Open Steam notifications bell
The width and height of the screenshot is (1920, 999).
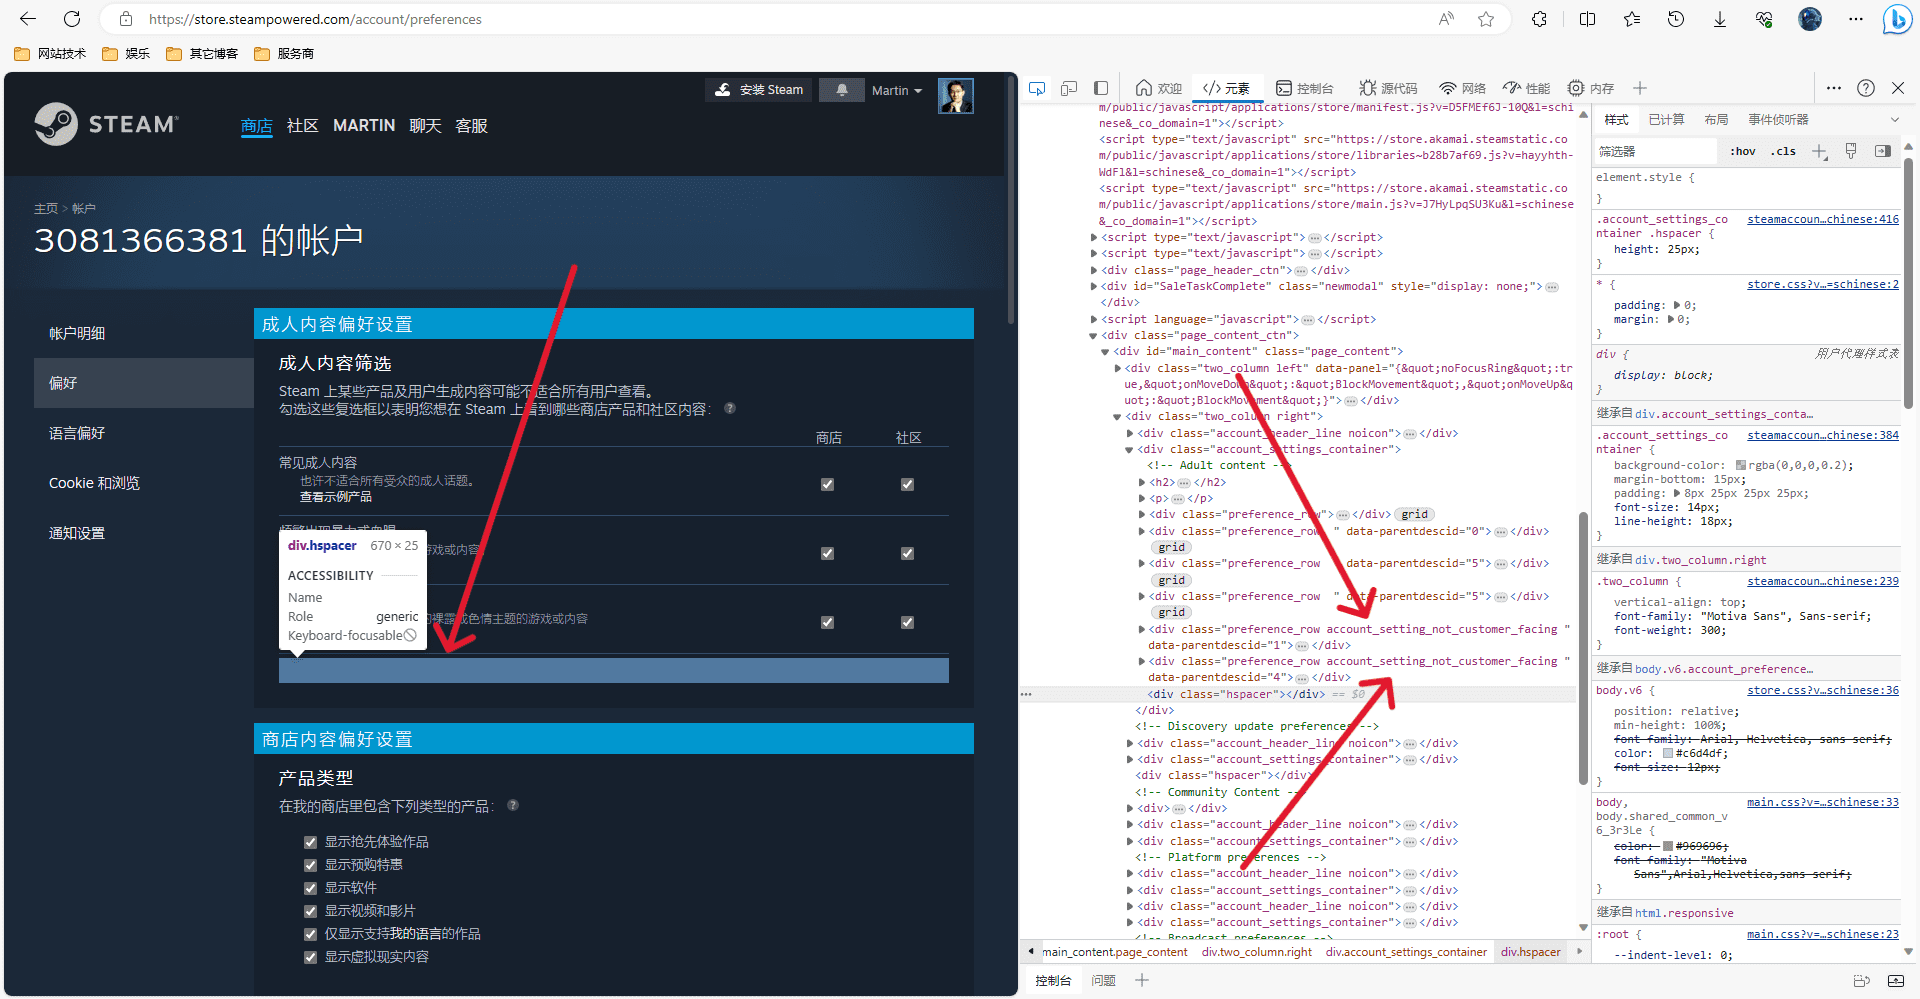pos(842,90)
